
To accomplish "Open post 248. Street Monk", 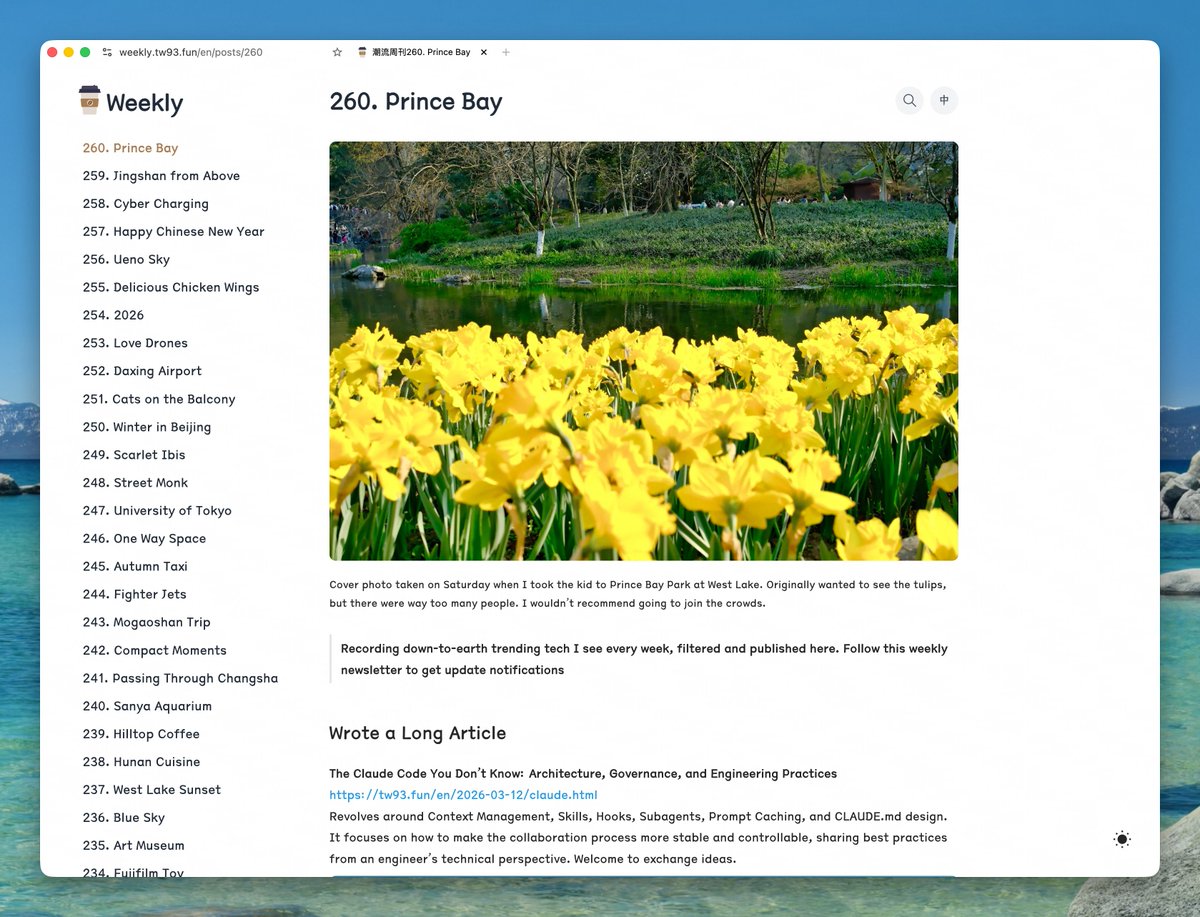I will click(135, 483).
